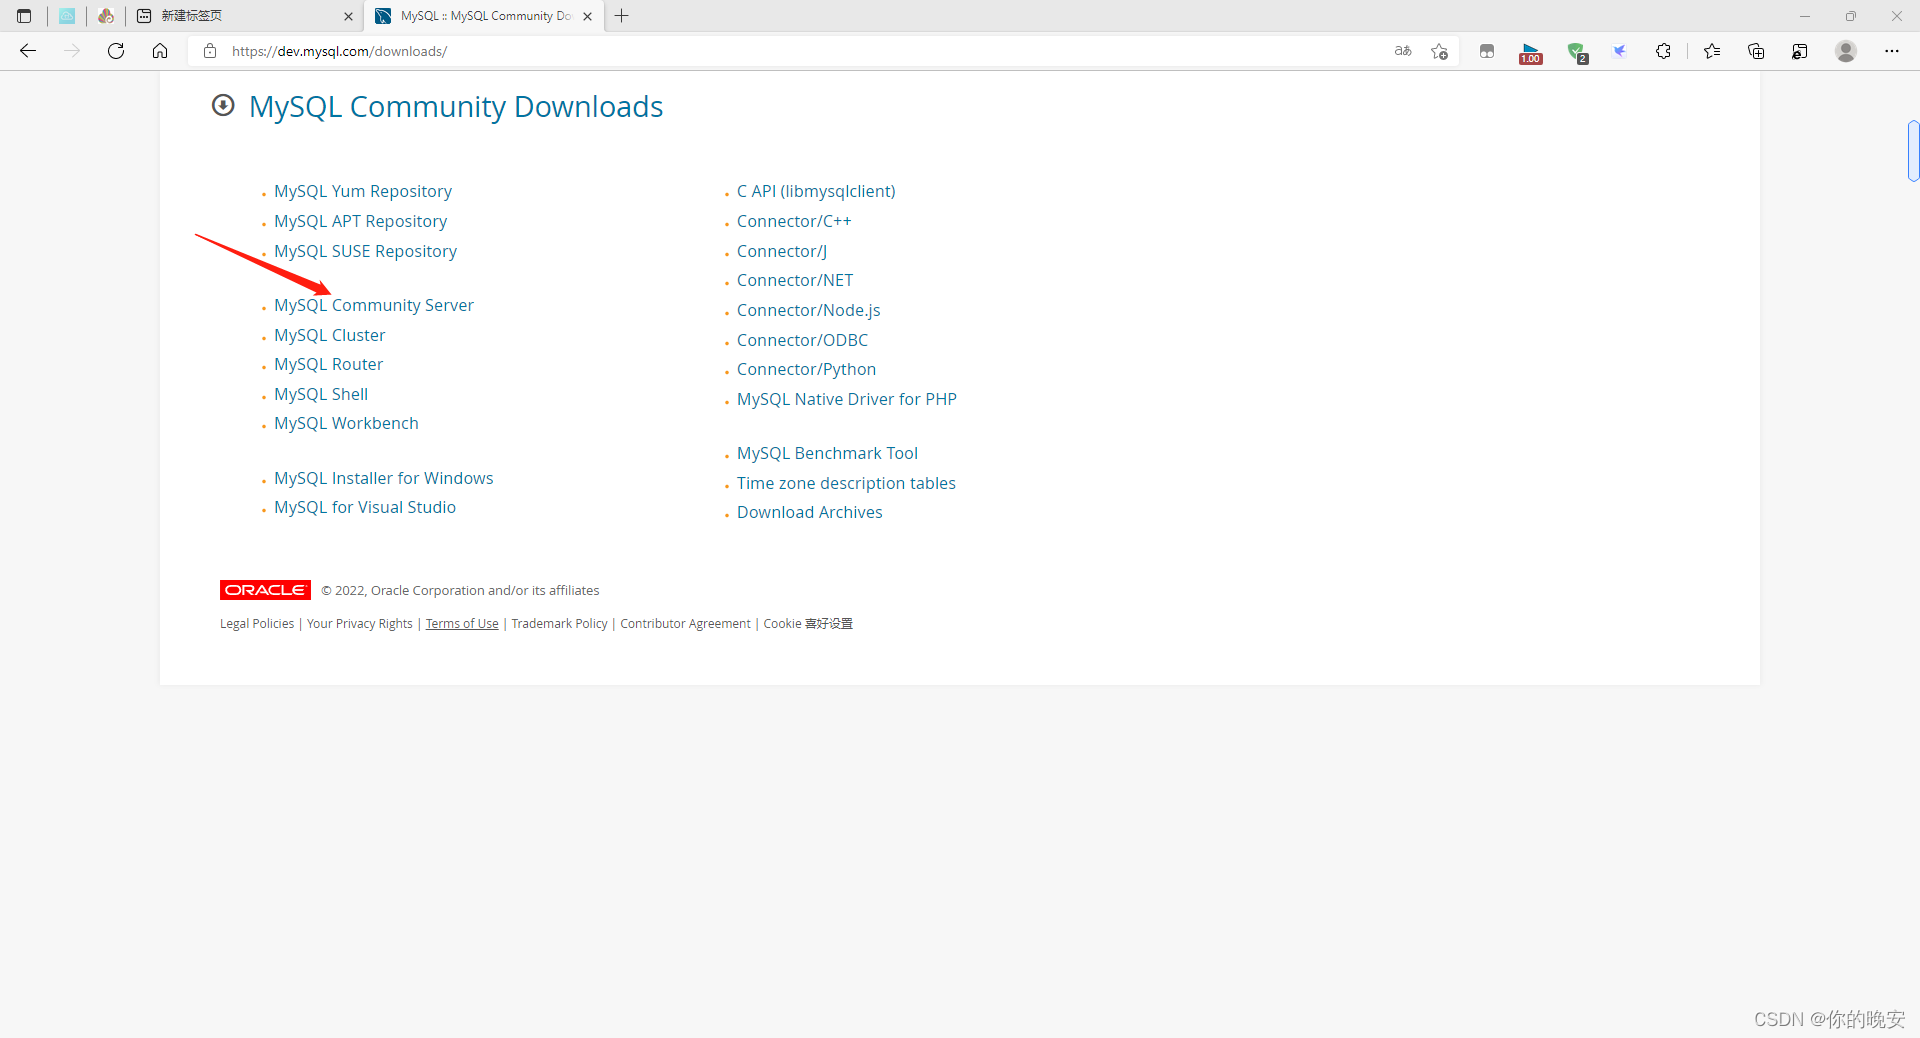Click the first pinned tab icon
The height and width of the screenshot is (1038, 1920).
[x=67, y=16]
